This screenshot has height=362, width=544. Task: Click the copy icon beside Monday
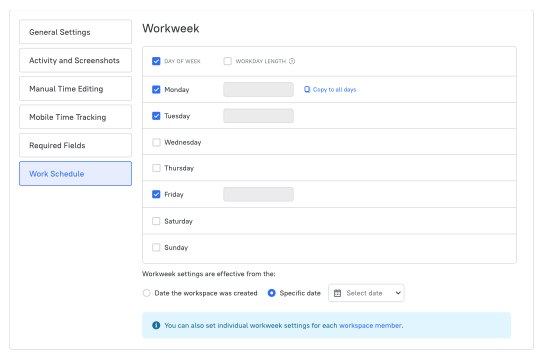pos(307,90)
